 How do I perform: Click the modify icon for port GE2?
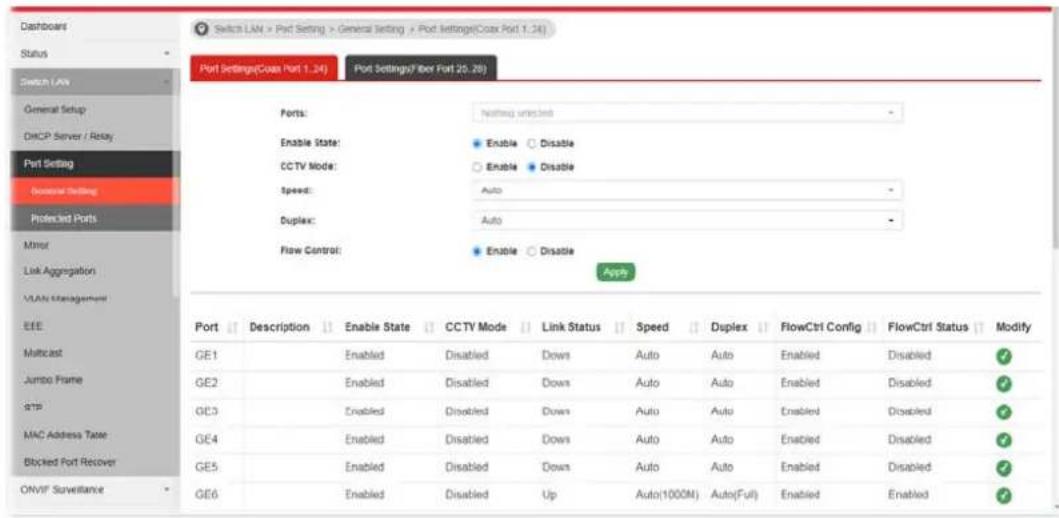click(x=1004, y=384)
